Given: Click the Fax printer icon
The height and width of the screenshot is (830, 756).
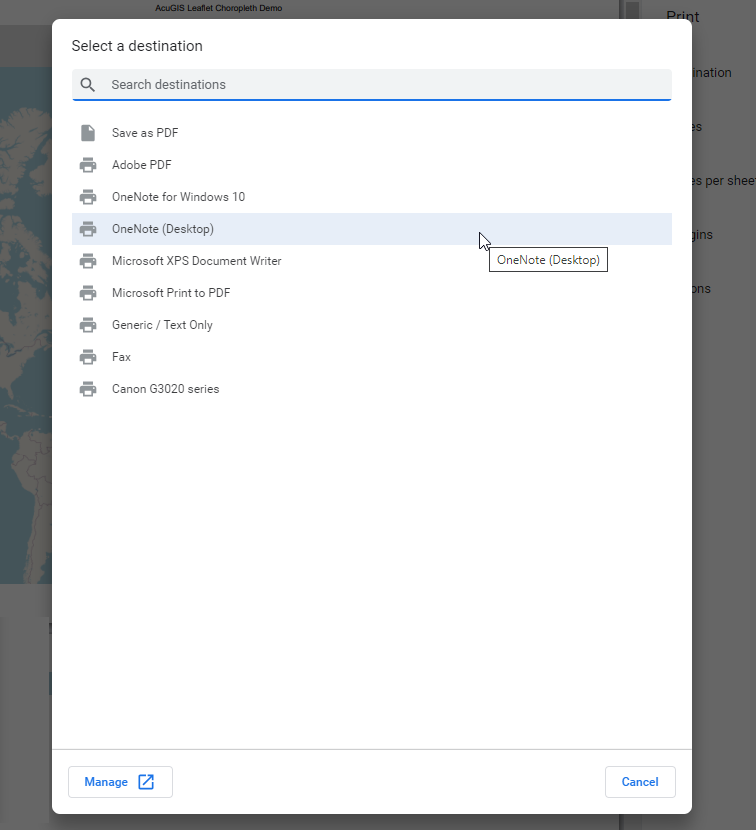Looking at the screenshot, I should coord(88,357).
